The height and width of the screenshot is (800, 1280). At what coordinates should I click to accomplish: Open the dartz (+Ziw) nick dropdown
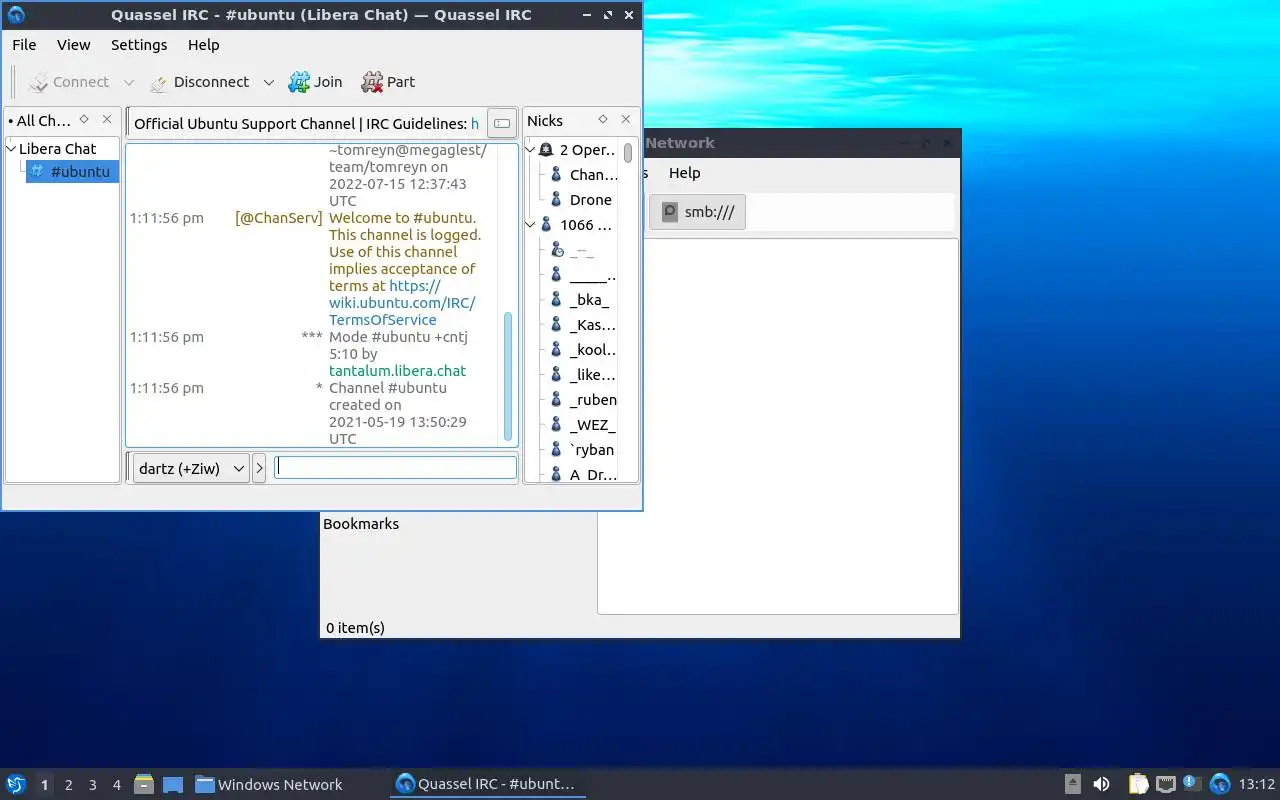[191, 468]
